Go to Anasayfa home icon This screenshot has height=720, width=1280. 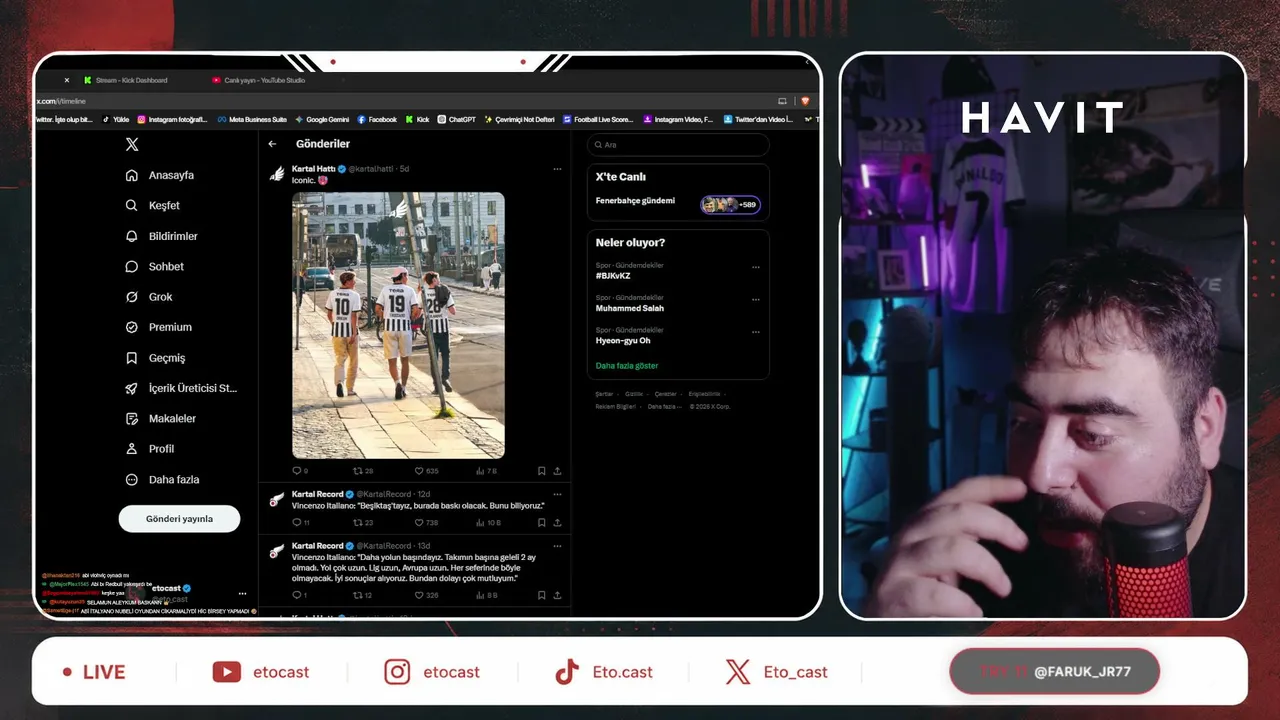click(131, 175)
